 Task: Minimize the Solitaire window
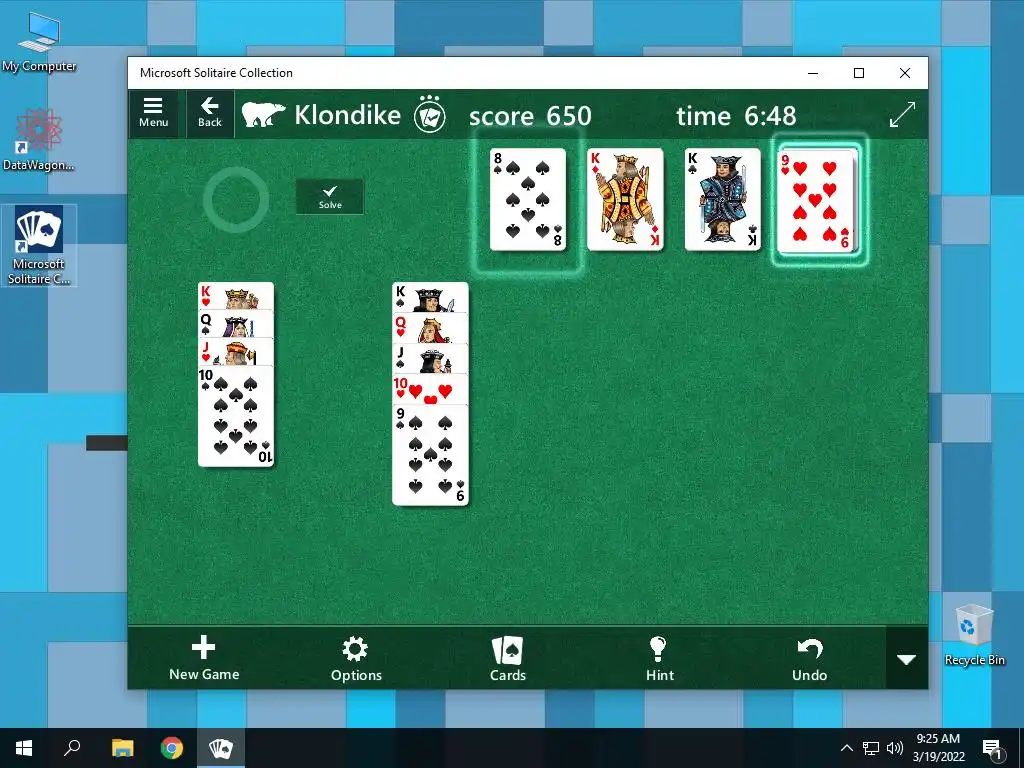813,73
